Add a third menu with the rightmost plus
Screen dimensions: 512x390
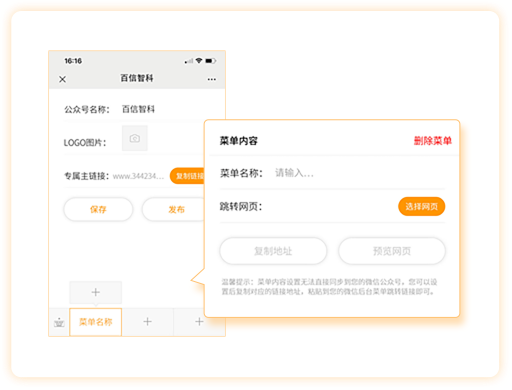point(199,322)
